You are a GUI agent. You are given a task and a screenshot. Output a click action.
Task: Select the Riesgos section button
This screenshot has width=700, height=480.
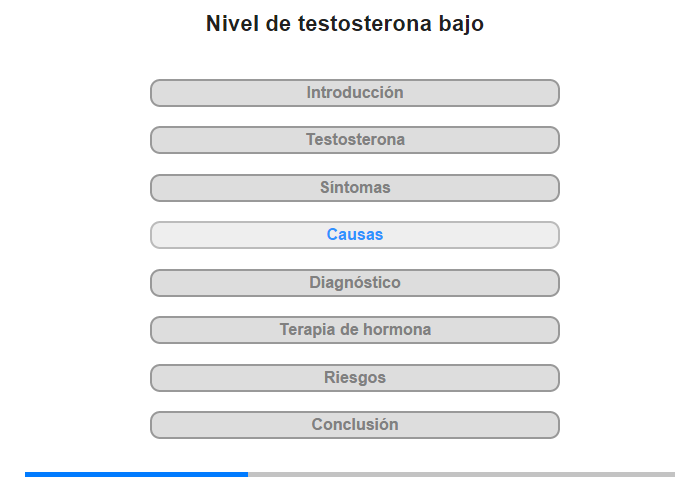(x=355, y=378)
